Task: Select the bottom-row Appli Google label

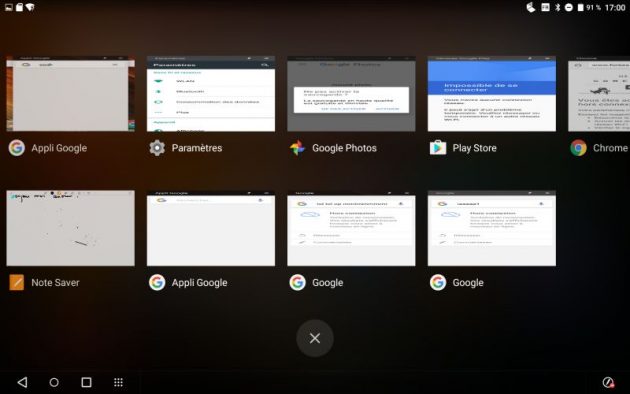Action: tap(200, 283)
